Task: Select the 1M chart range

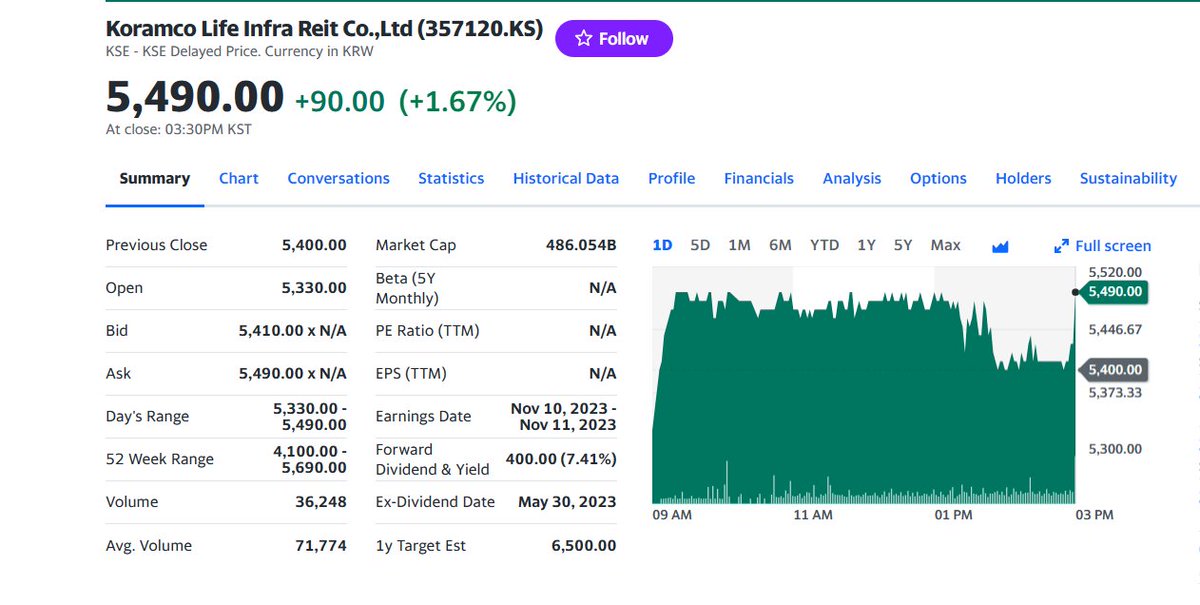Action: pos(739,245)
